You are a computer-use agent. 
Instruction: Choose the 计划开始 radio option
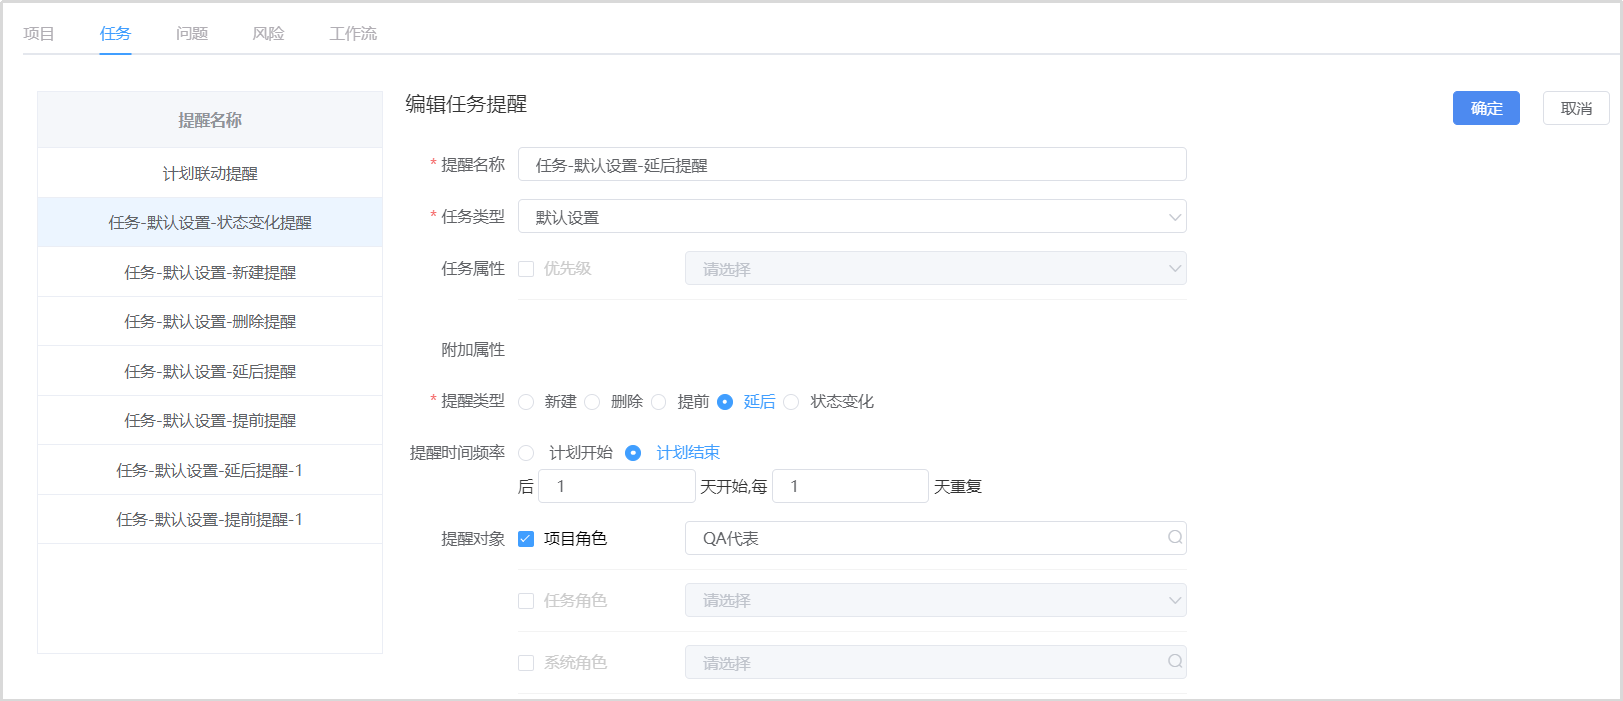tap(526, 453)
